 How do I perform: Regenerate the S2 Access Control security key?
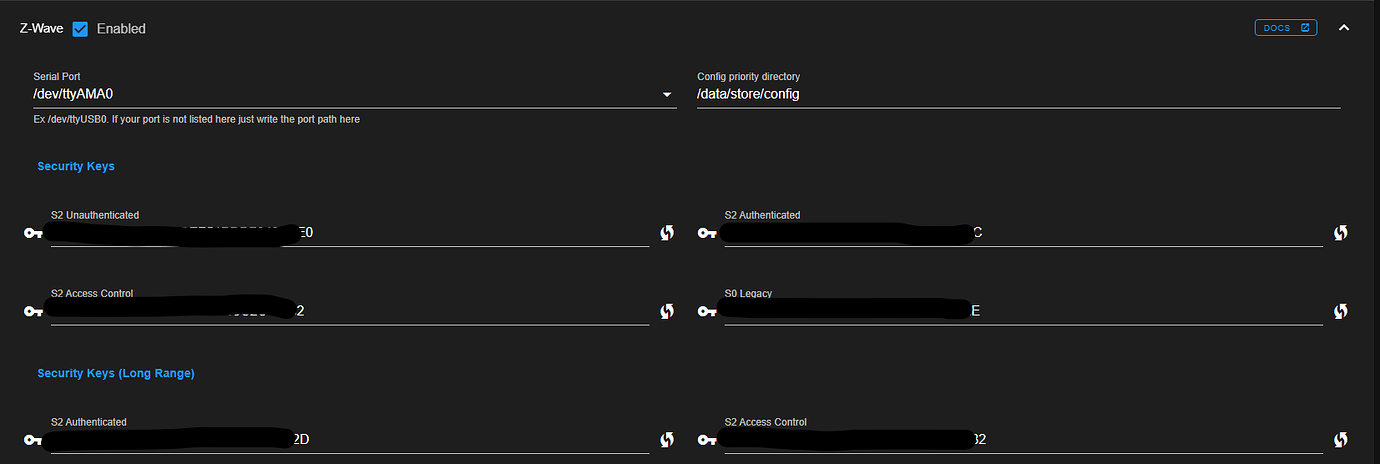click(x=667, y=311)
